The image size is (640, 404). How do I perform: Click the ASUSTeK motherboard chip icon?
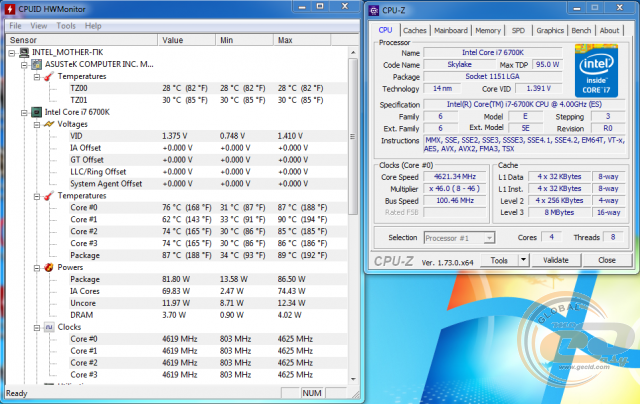point(37,64)
